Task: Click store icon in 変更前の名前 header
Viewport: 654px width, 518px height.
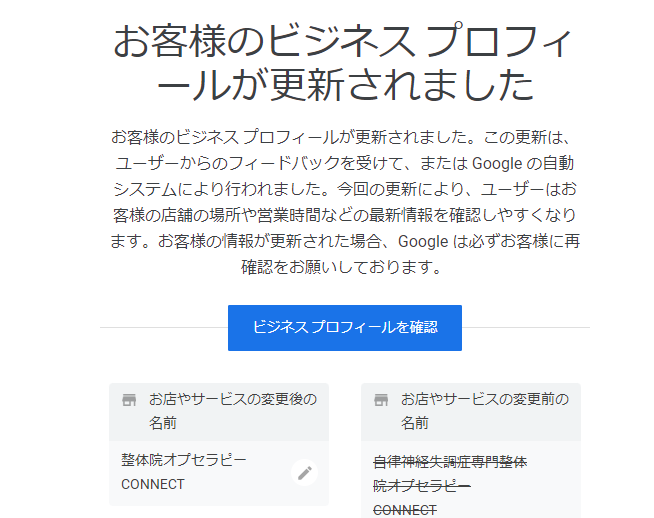Action: pyautogui.click(x=381, y=400)
